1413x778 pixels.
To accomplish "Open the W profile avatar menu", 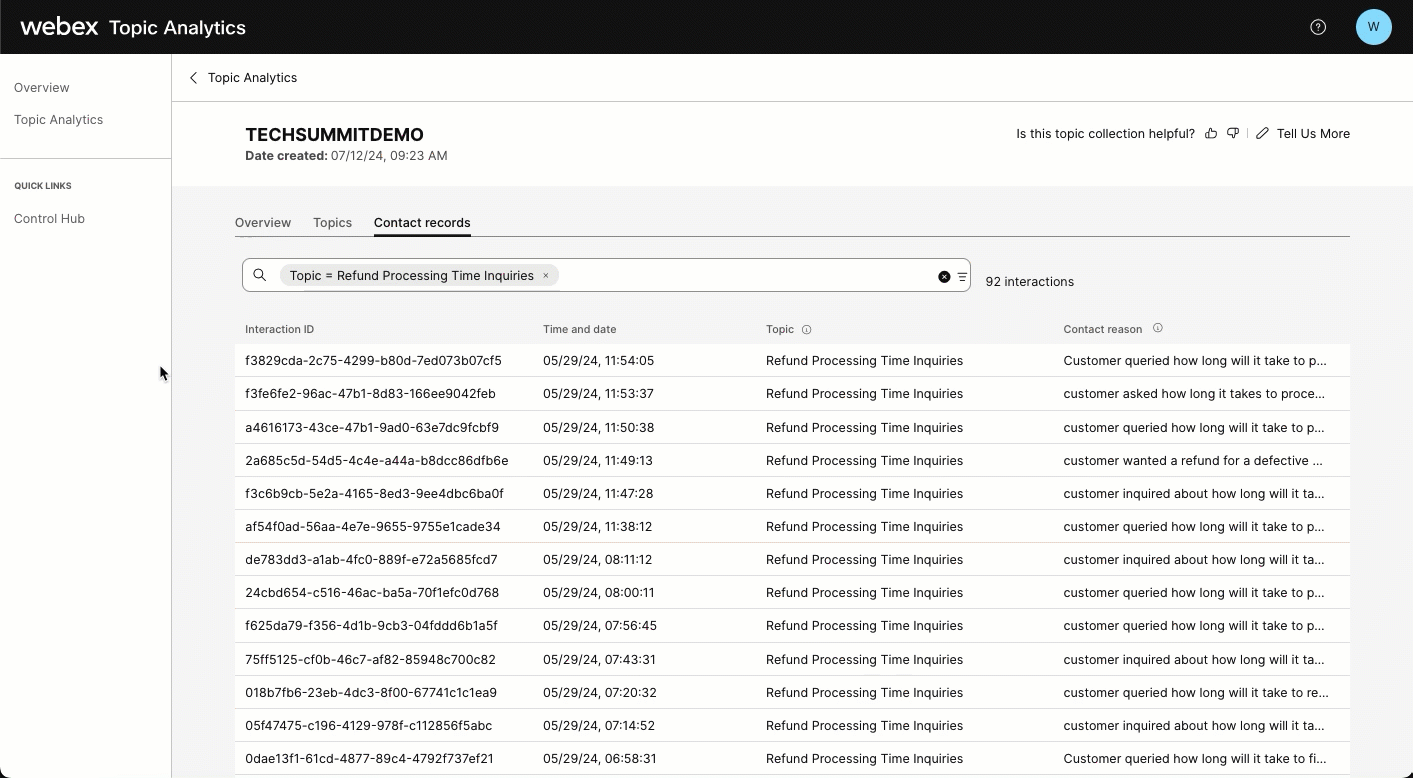I will click(x=1374, y=27).
